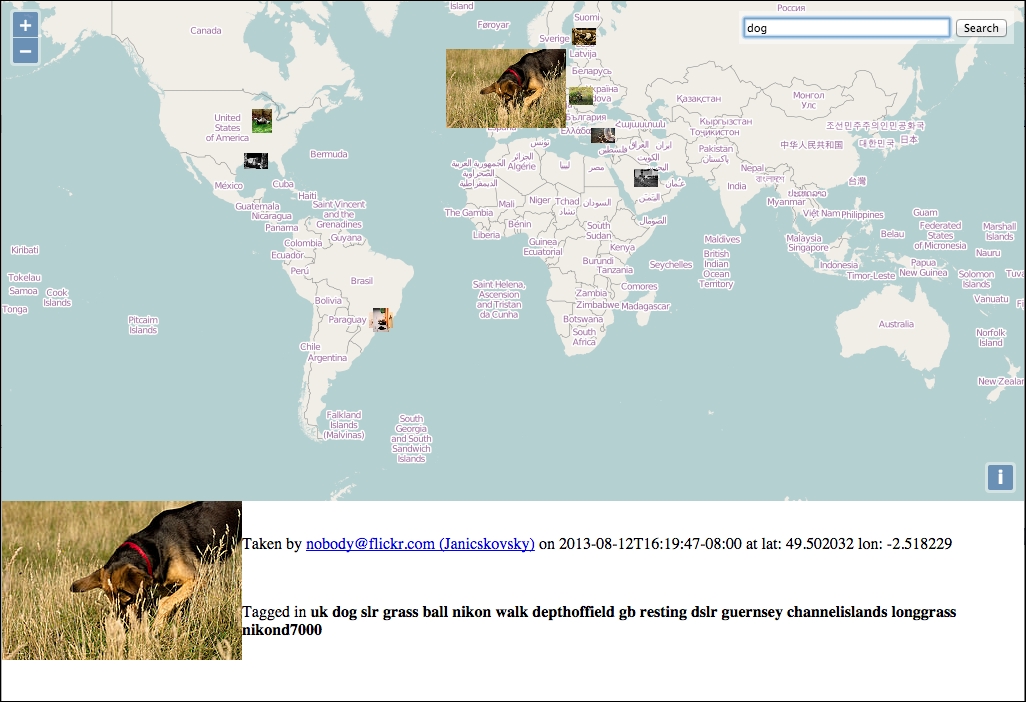
Task: Zoom out using the map minus icon
Action: click(x=25, y=50)
